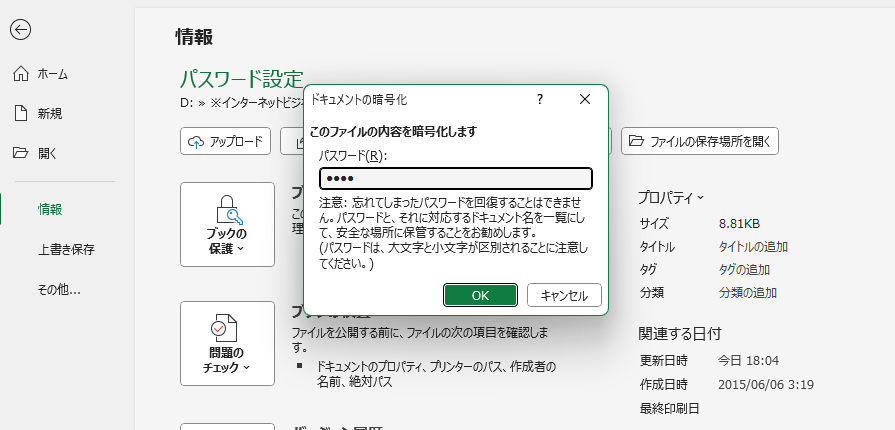The width and height of the screenshot is (895, 430).
Task: Click タイトルの追加 property field
Action: coord(753,247)
